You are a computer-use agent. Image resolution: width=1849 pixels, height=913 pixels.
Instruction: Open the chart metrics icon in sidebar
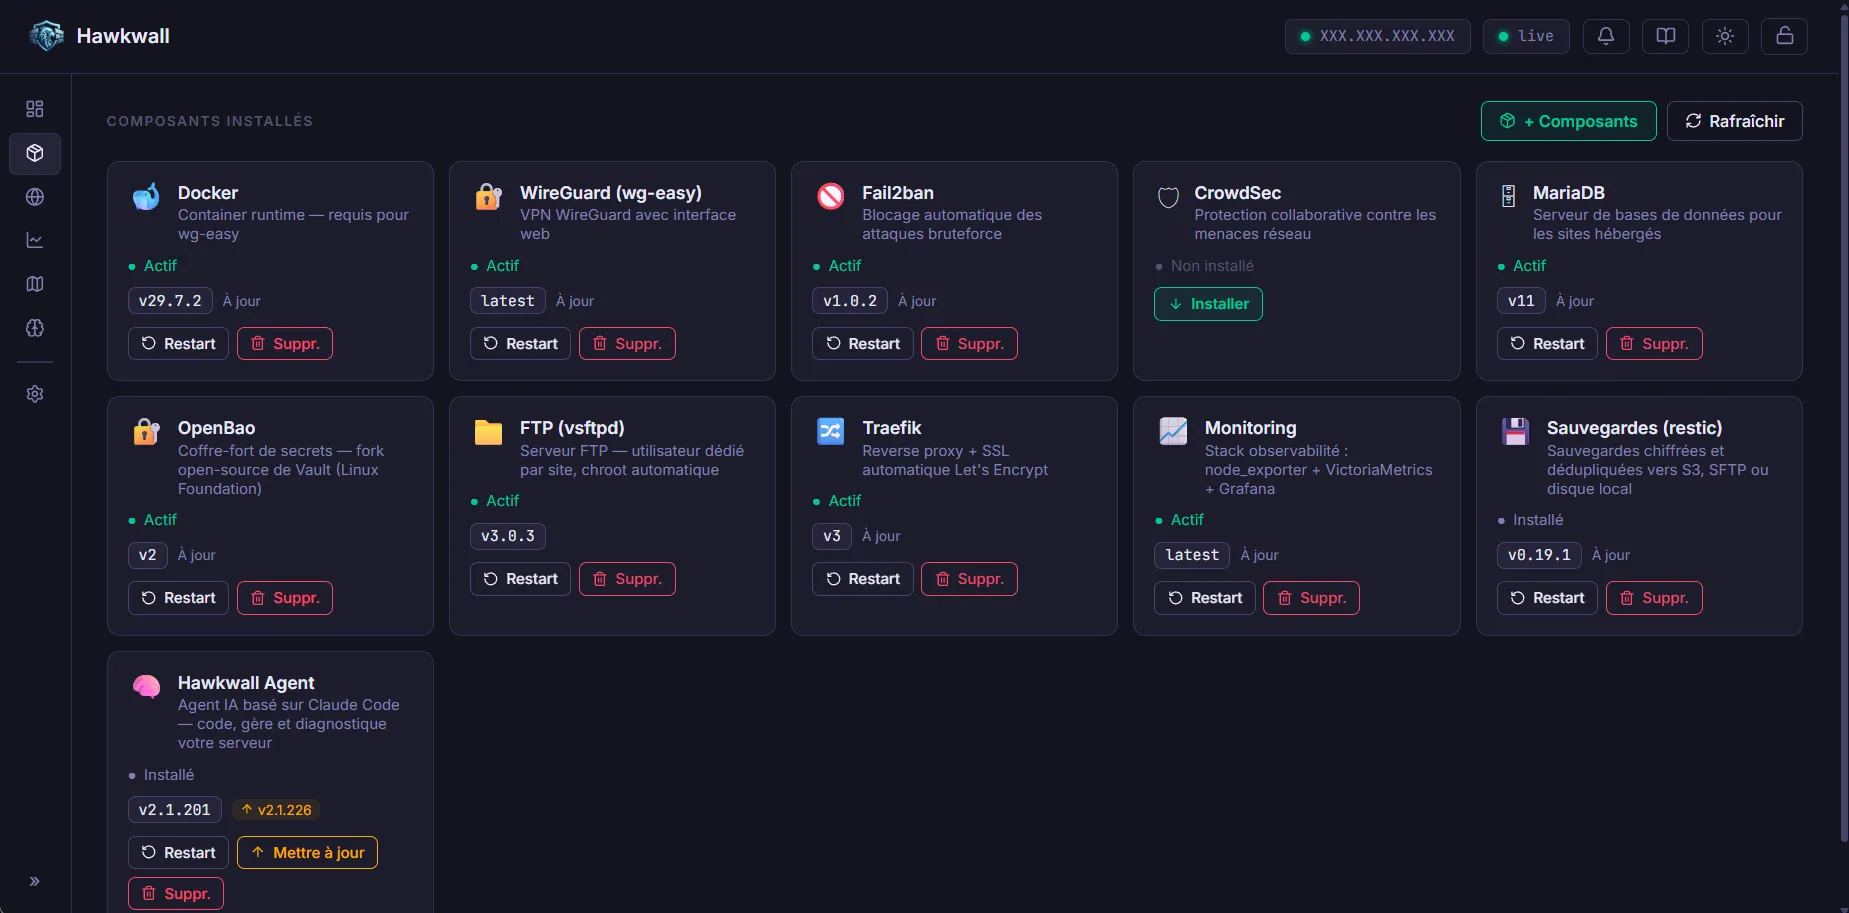(x=35, y=240)
